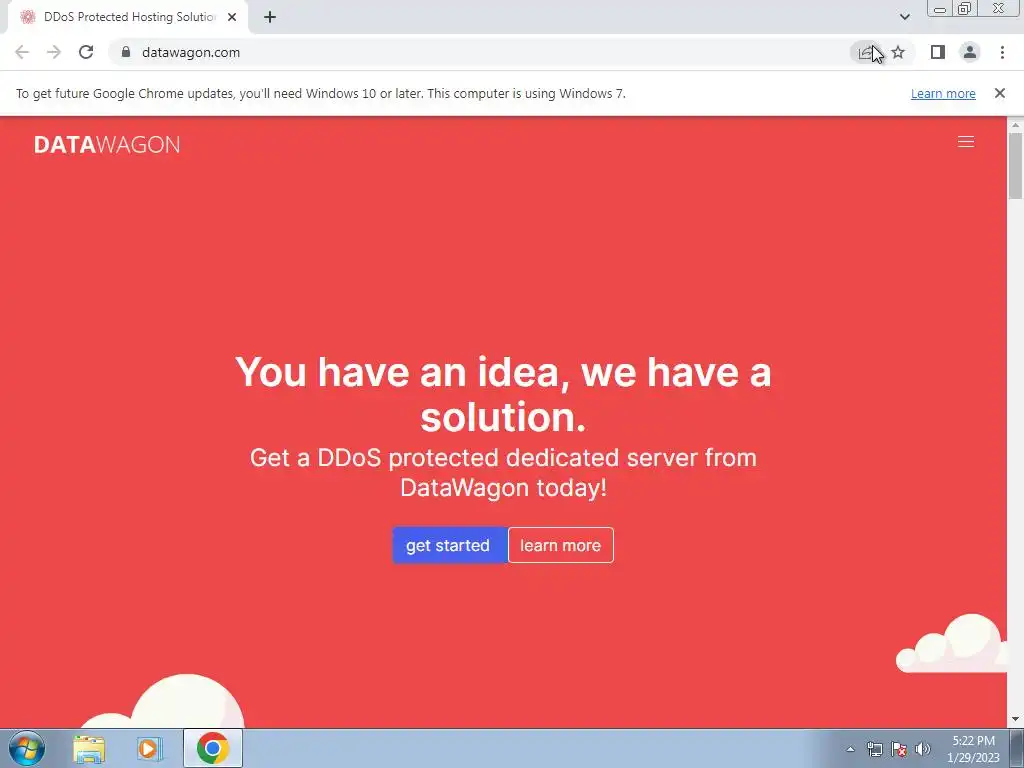The height and width of the screenshot is (768, 1024).
Task: Close the DDoS Protected Hosting tab
Action: [232, 17]
